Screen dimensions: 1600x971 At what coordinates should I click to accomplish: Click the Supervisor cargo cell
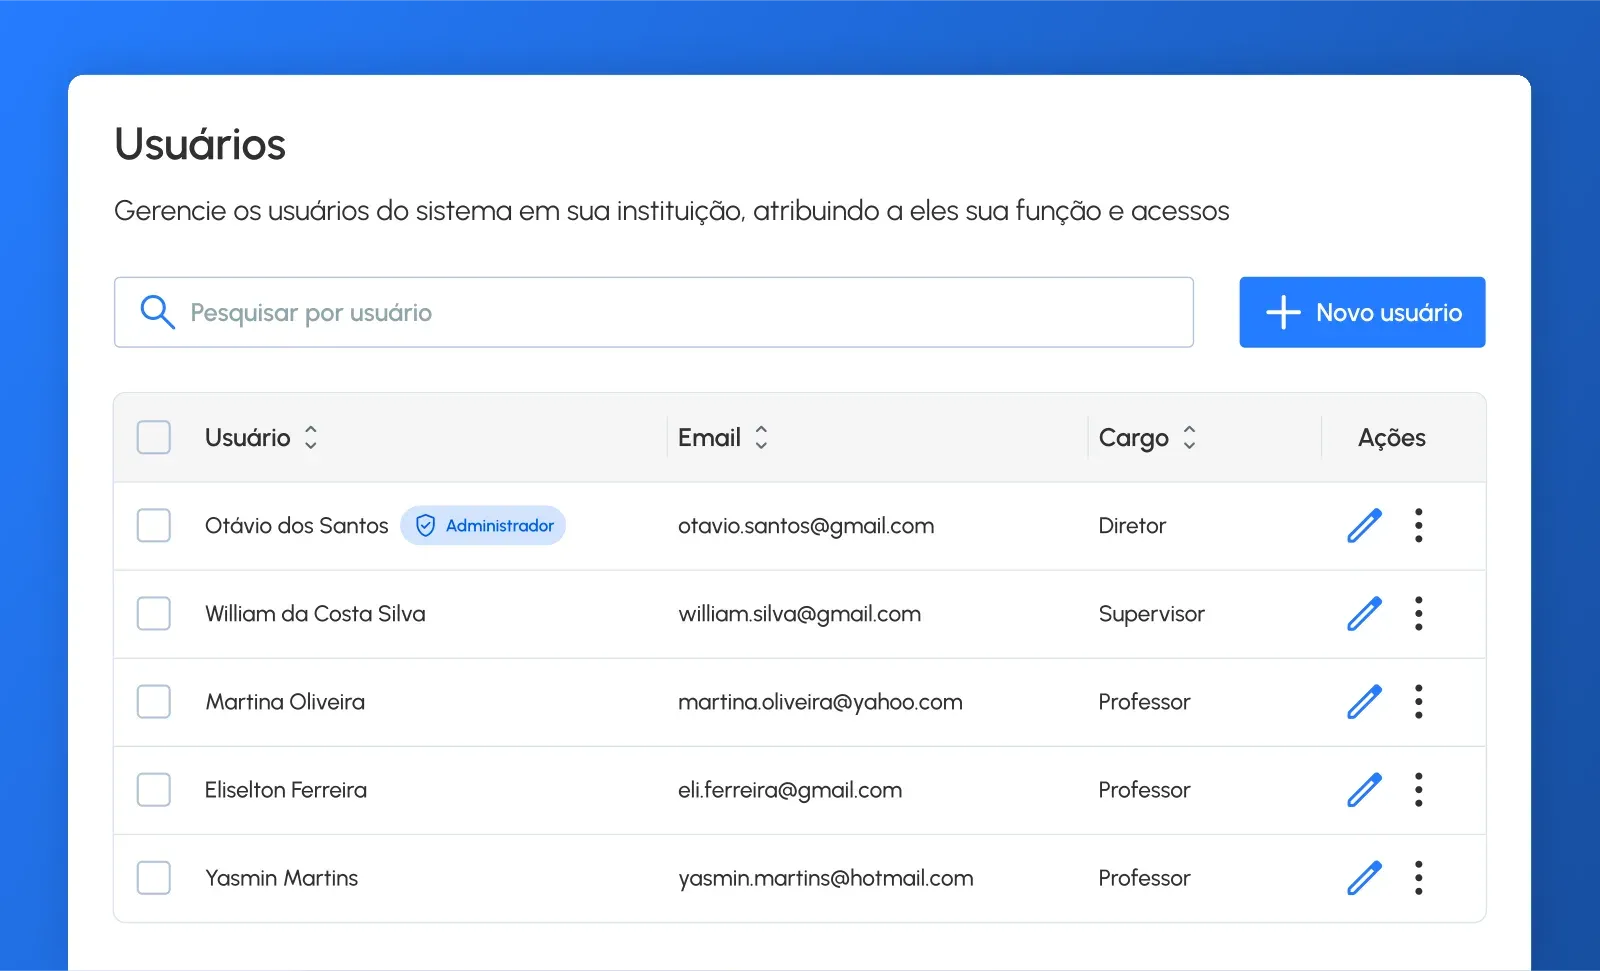click(x=1151, y=613)
